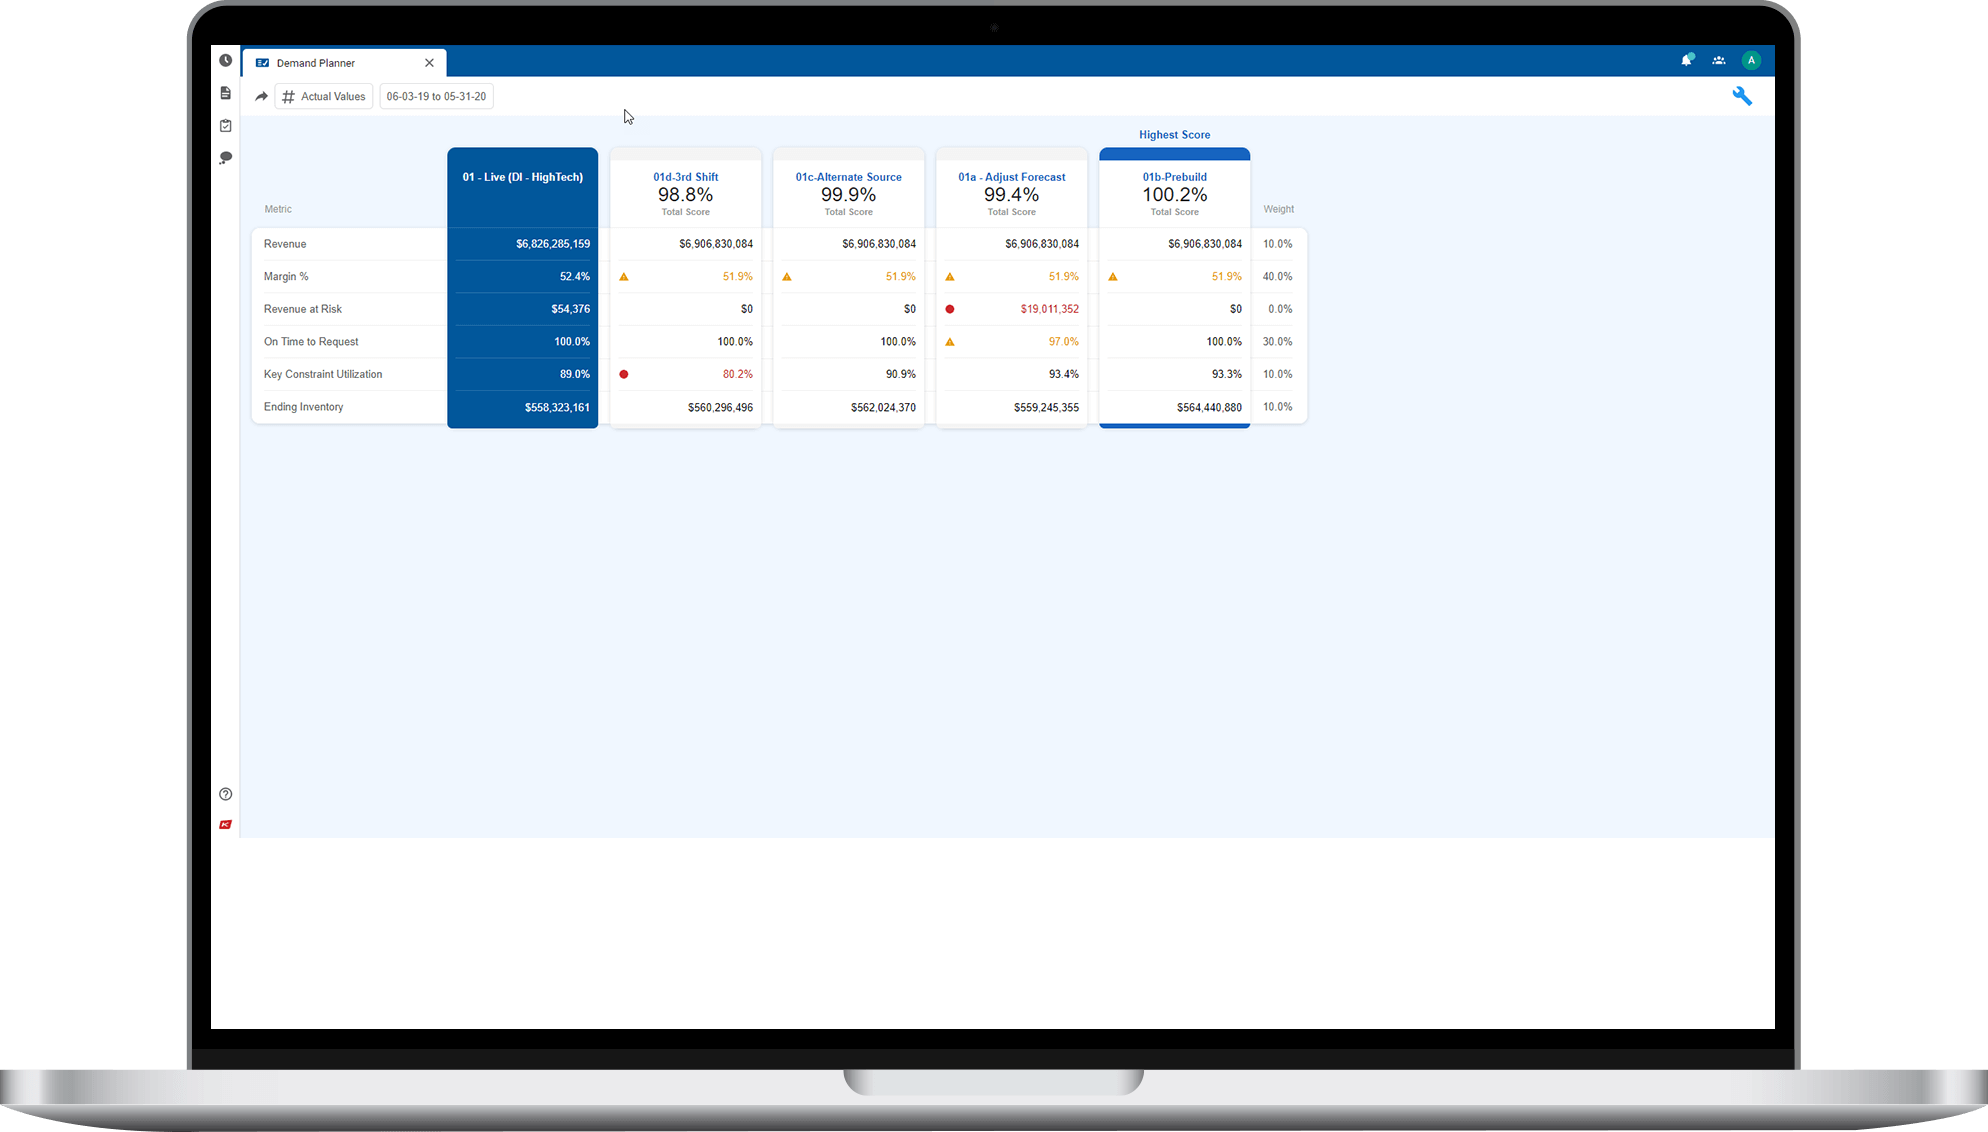Click the 40.0% weight for Margin %

click(1277, 277)
